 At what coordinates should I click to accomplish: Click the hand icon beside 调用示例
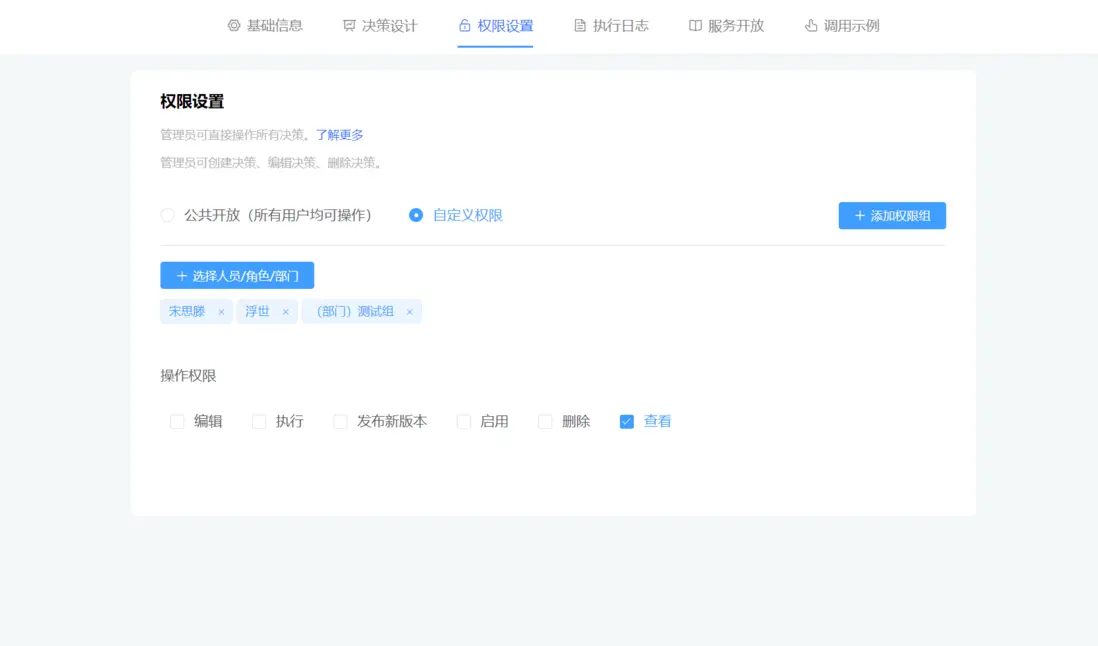pos(808,26)
